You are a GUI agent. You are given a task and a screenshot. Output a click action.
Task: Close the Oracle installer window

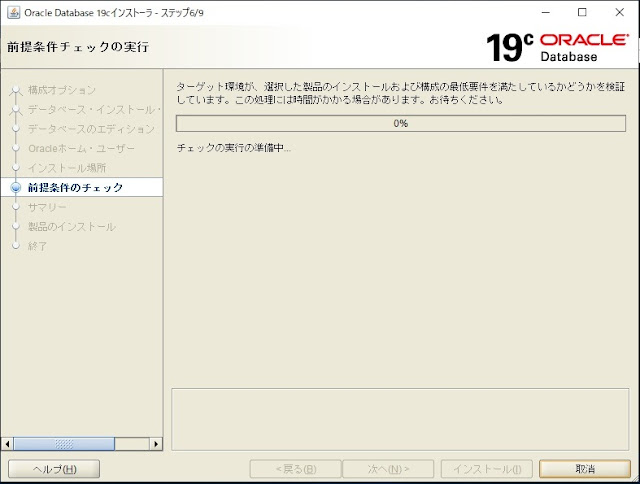[620, 13]
